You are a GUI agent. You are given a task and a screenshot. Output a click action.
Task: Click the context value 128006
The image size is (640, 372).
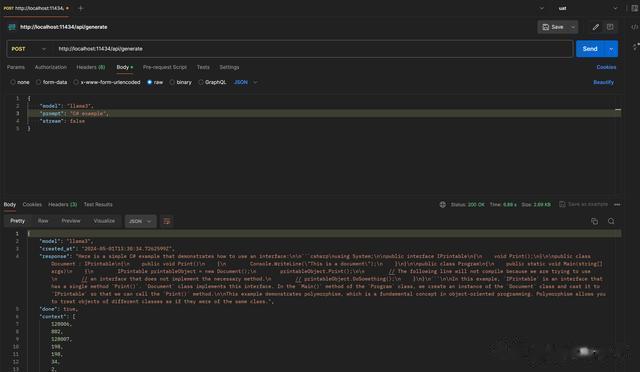click(61, 324)
